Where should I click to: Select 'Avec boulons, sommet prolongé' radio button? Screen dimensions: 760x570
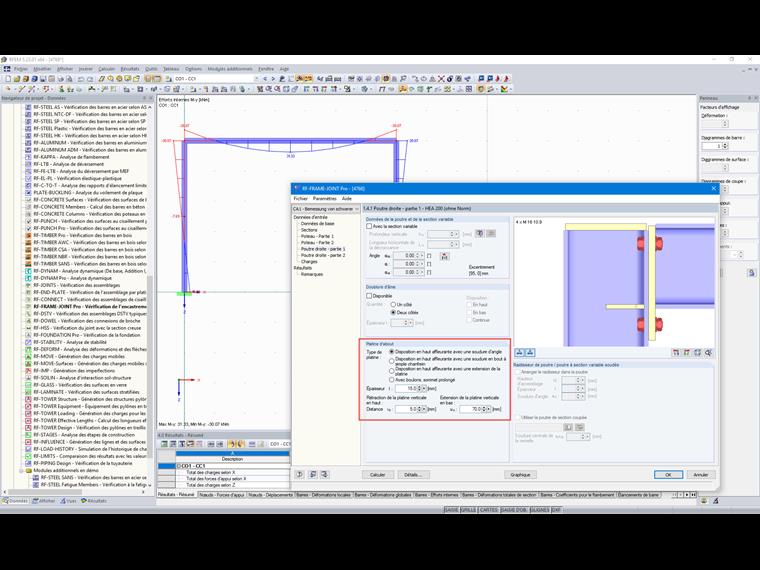click(392, 380)
